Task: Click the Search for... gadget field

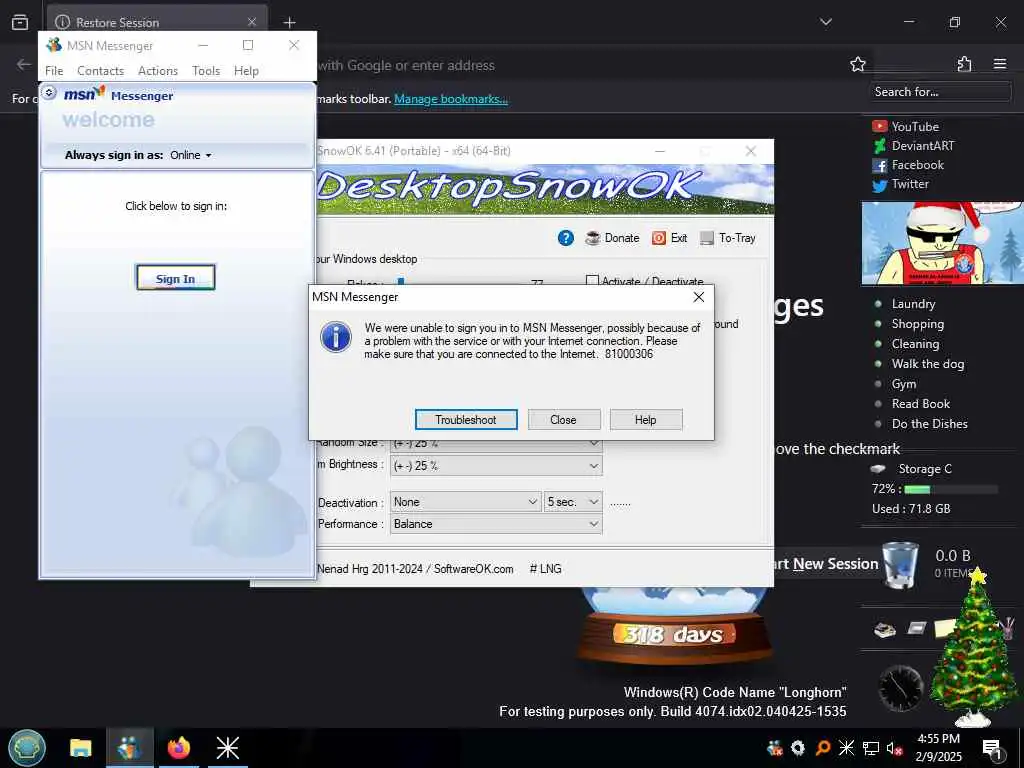Action: click(x=941, y=92)
